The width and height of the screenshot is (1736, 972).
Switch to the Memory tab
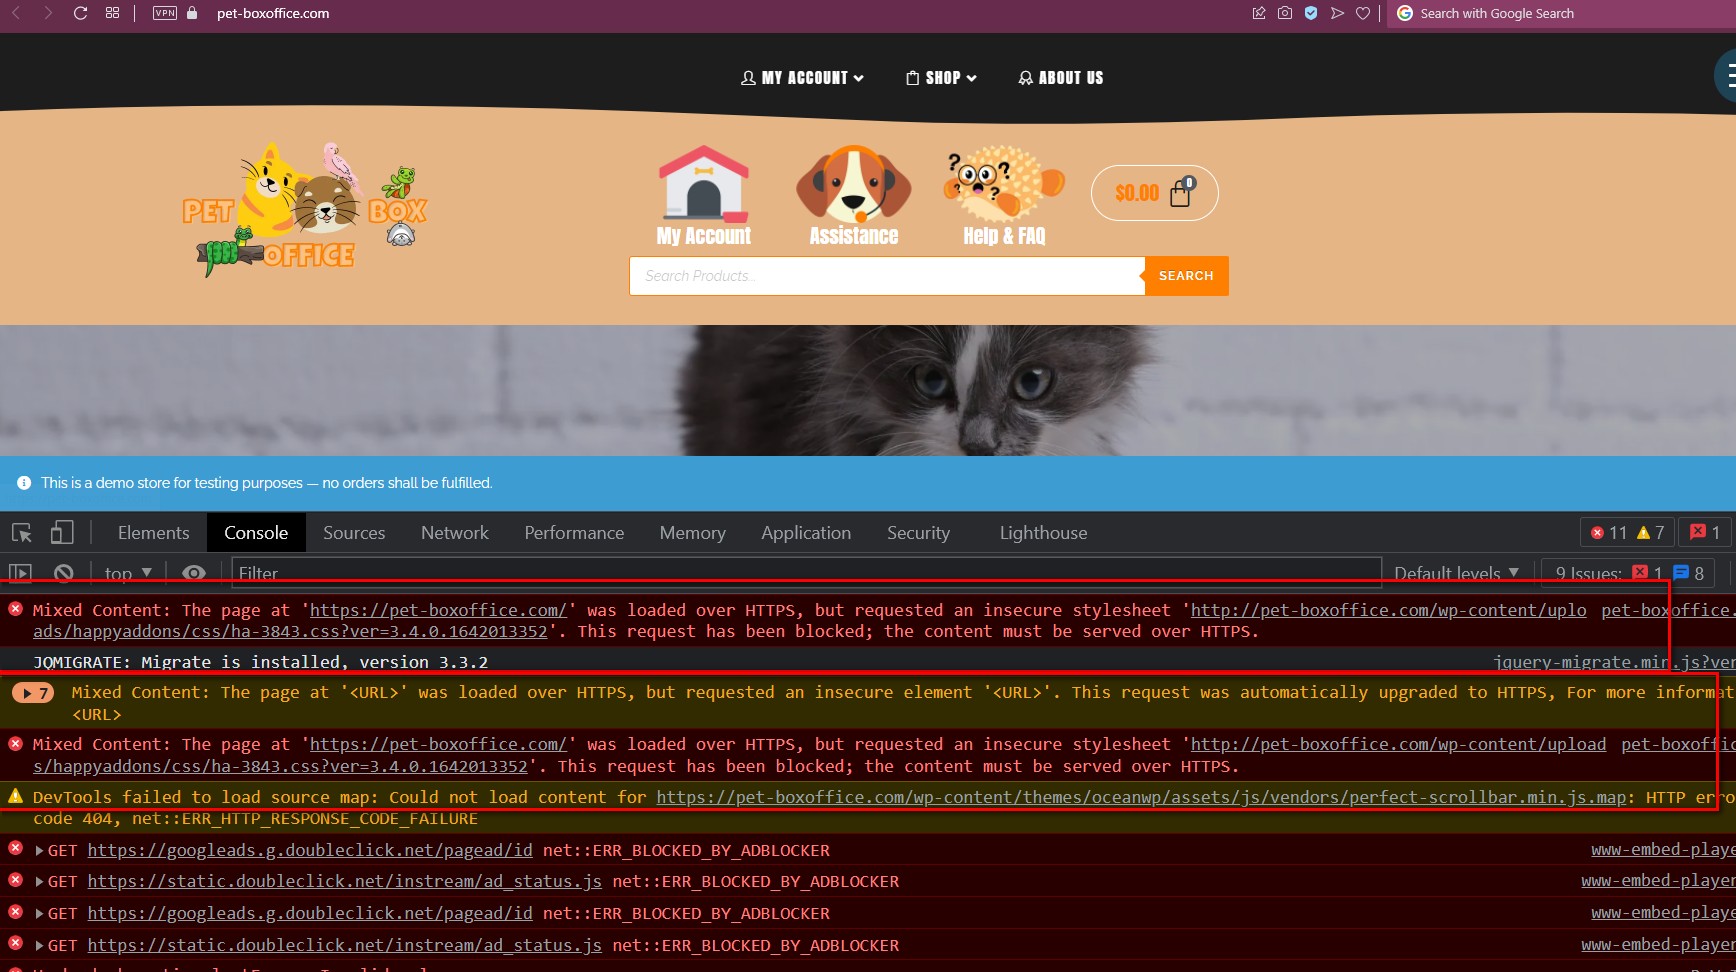(692, 533)
